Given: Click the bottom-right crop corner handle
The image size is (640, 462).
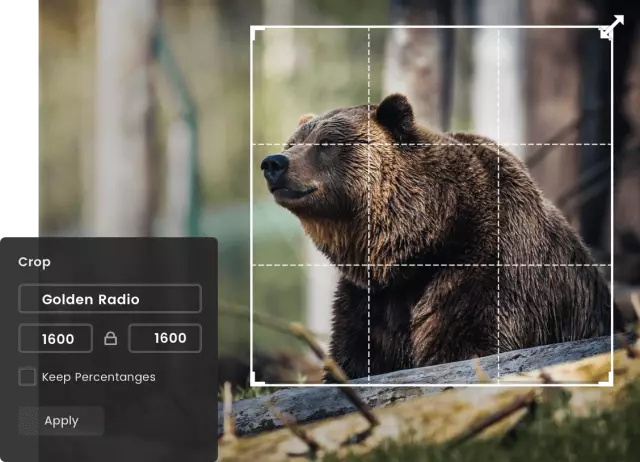Looking at the screenshot, I should coord(606,378).
